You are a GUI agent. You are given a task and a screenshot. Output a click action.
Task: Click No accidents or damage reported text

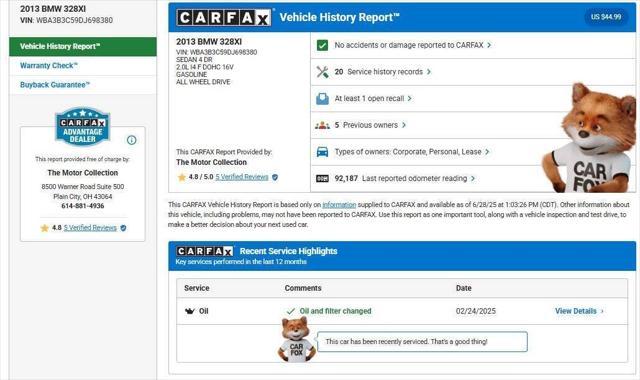[x=409, y=45]
